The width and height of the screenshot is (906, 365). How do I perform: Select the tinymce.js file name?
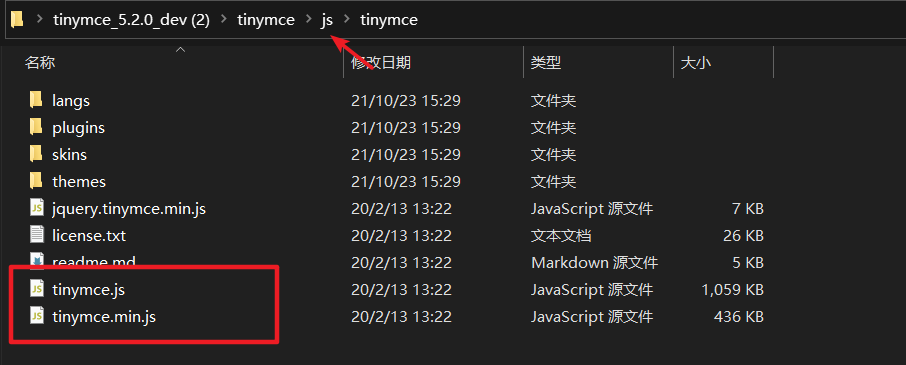88,289
